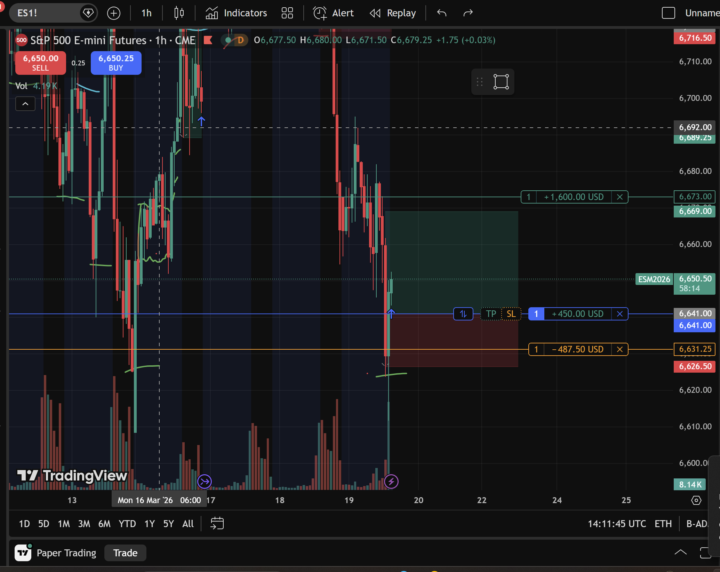Select the YTD date range

127,524
